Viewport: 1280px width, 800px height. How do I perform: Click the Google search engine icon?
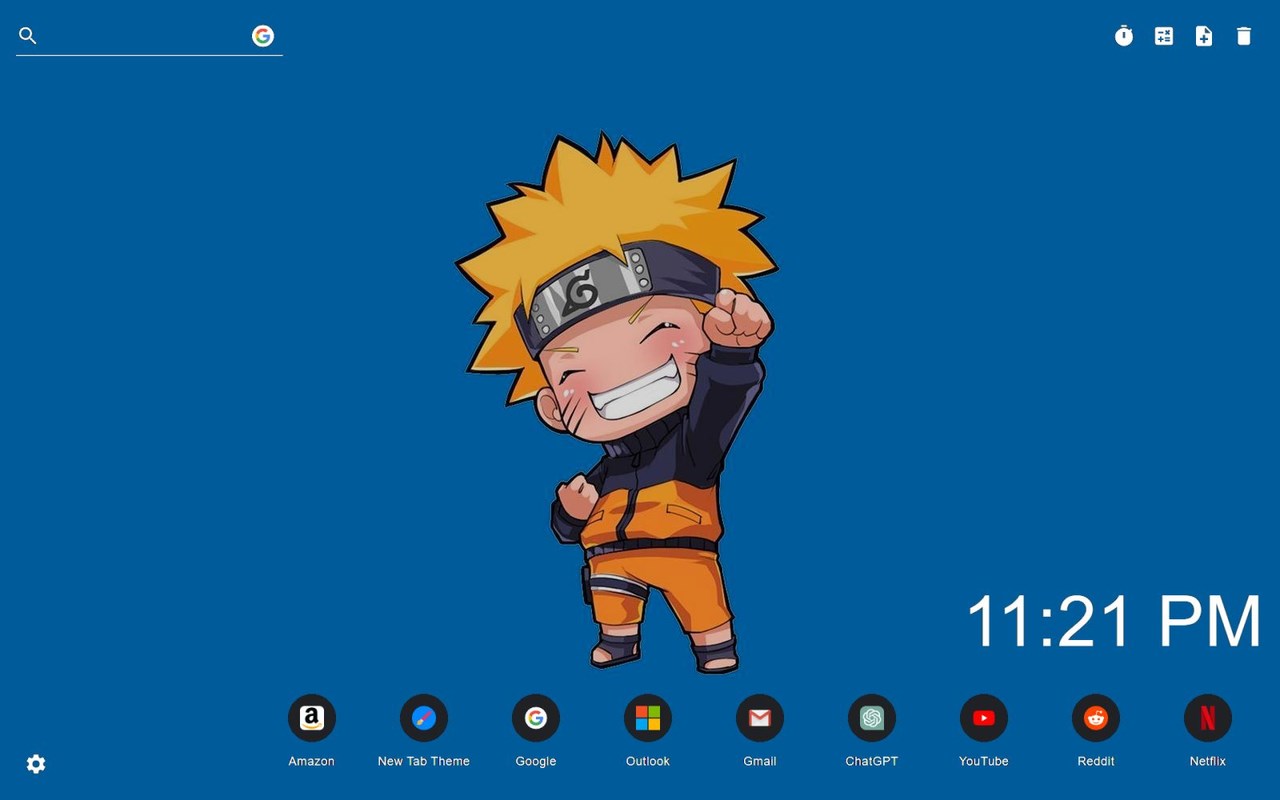pyautogui.click(x=263, y=36)
